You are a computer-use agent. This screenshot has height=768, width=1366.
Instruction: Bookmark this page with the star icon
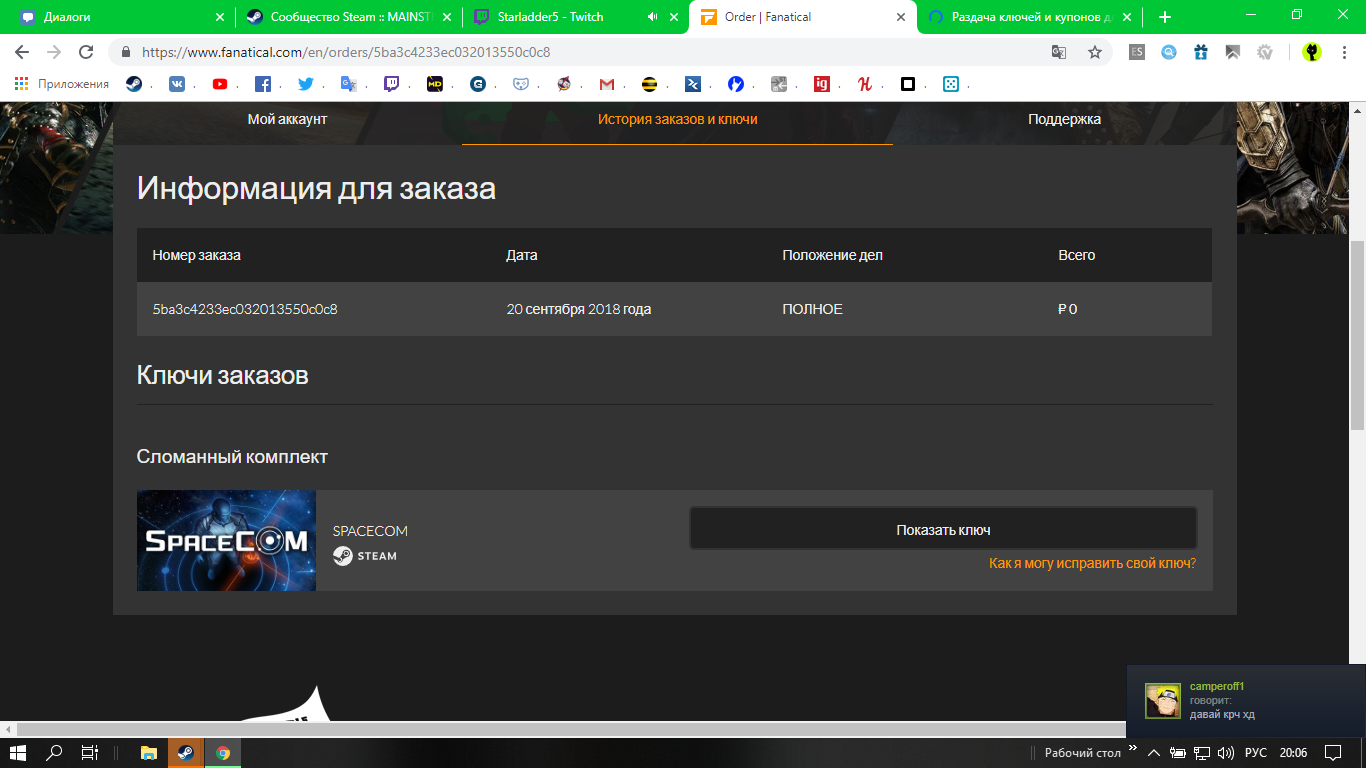pos(1095,52)
